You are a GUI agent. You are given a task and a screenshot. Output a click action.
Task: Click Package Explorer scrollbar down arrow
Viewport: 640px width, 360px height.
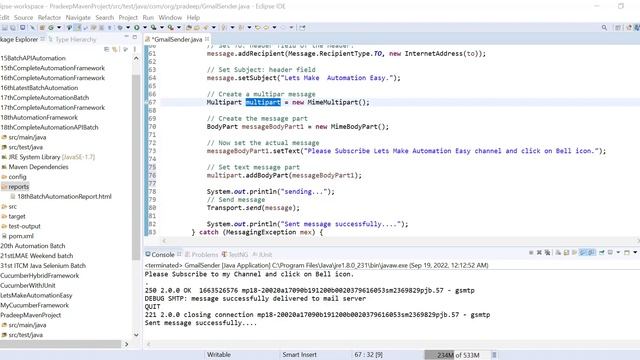coord(136,335)
